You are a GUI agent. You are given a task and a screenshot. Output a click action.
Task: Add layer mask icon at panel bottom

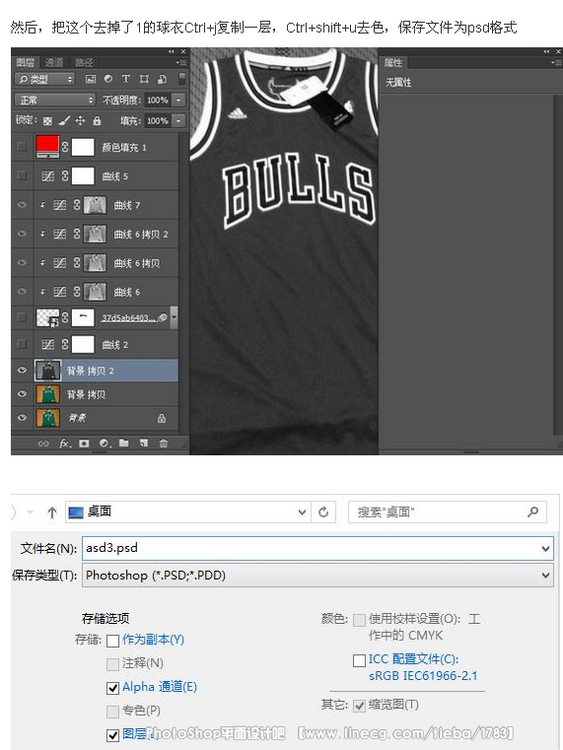coord(84,443)
